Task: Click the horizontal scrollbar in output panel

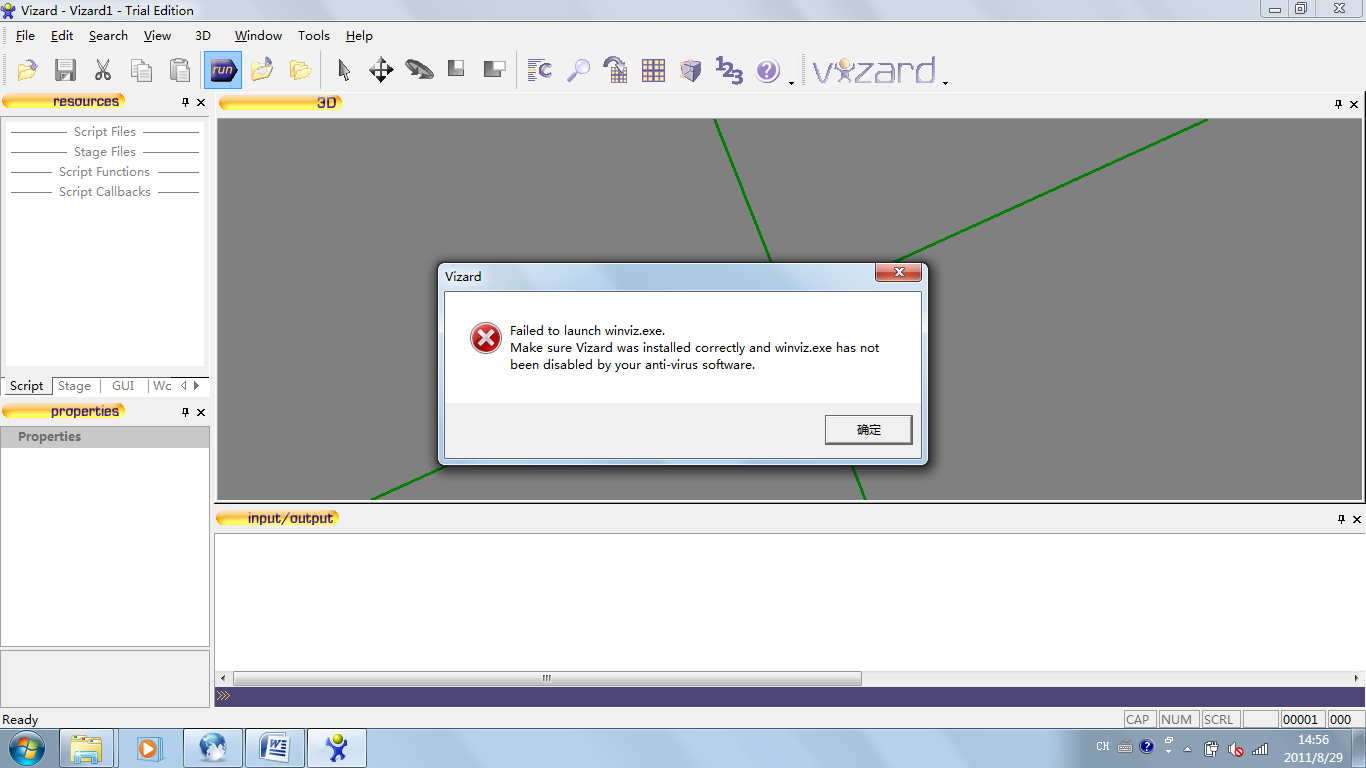Action: coord(546,678)
